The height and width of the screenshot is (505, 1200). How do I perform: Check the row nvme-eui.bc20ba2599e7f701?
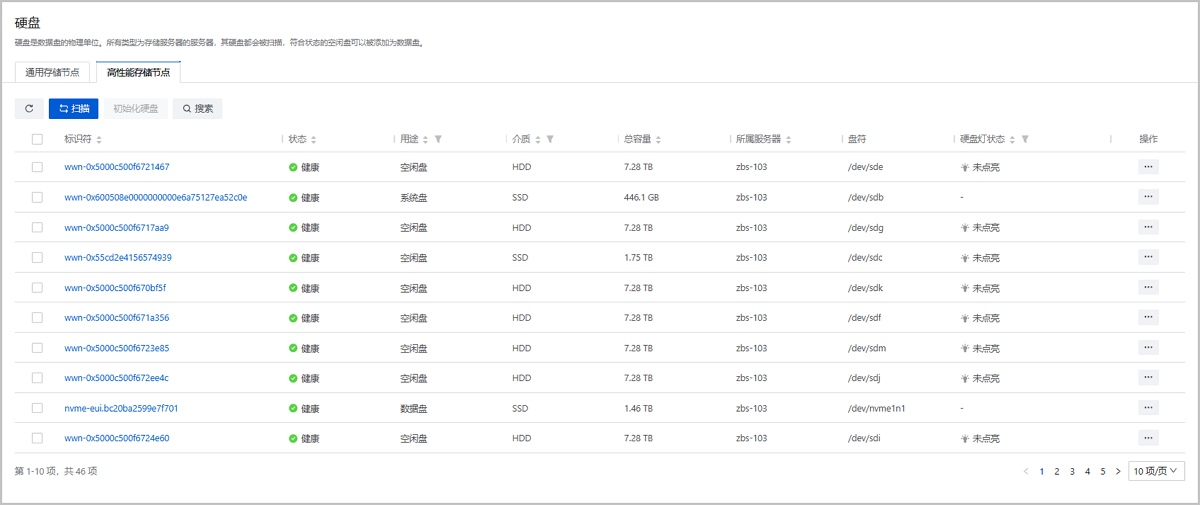click(x=37, y=408)
